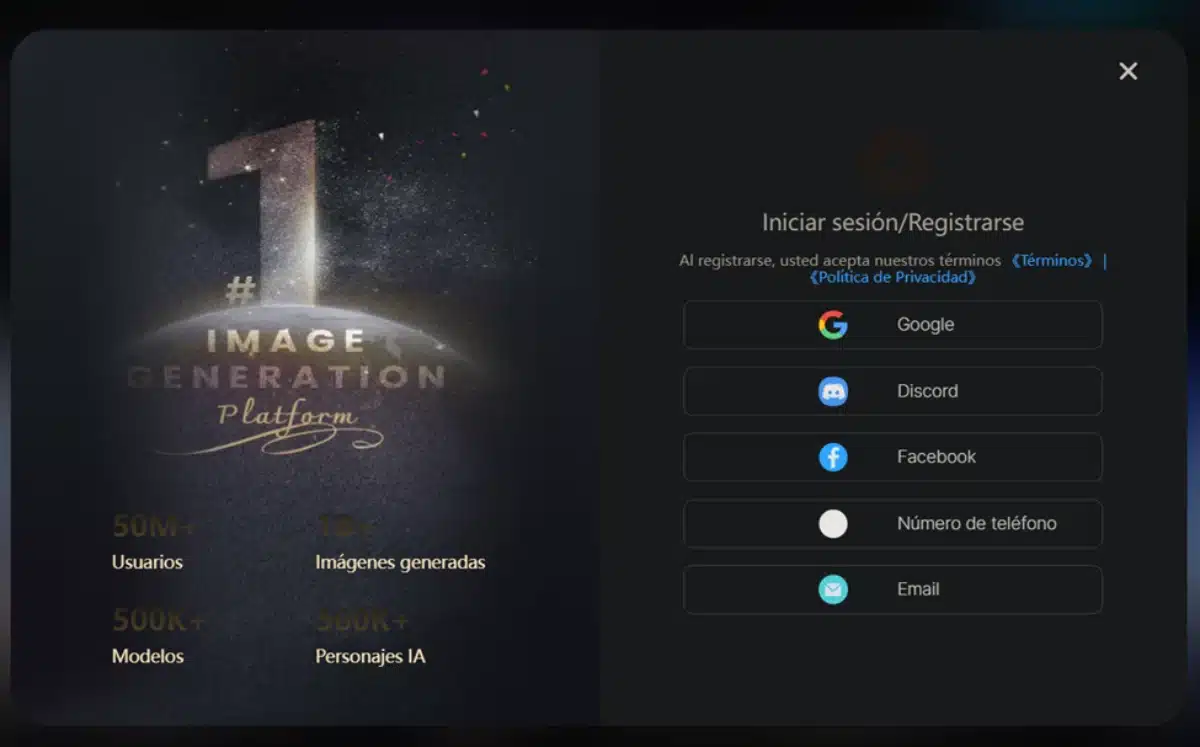The height and width of the screenshot is (747, 1200).
Task: Click the Personajes IA statistic label
Action: [x=370, y=656]
